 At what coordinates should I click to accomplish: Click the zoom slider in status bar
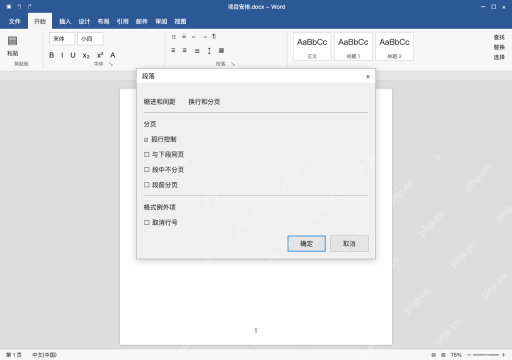tap(486, 355)
